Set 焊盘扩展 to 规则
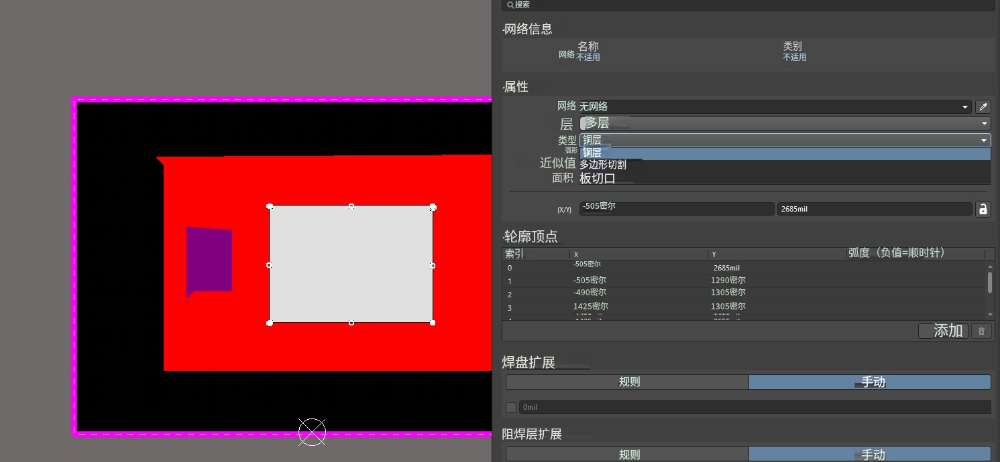Viewport: 1000px width, 462px height. [627, 382]
